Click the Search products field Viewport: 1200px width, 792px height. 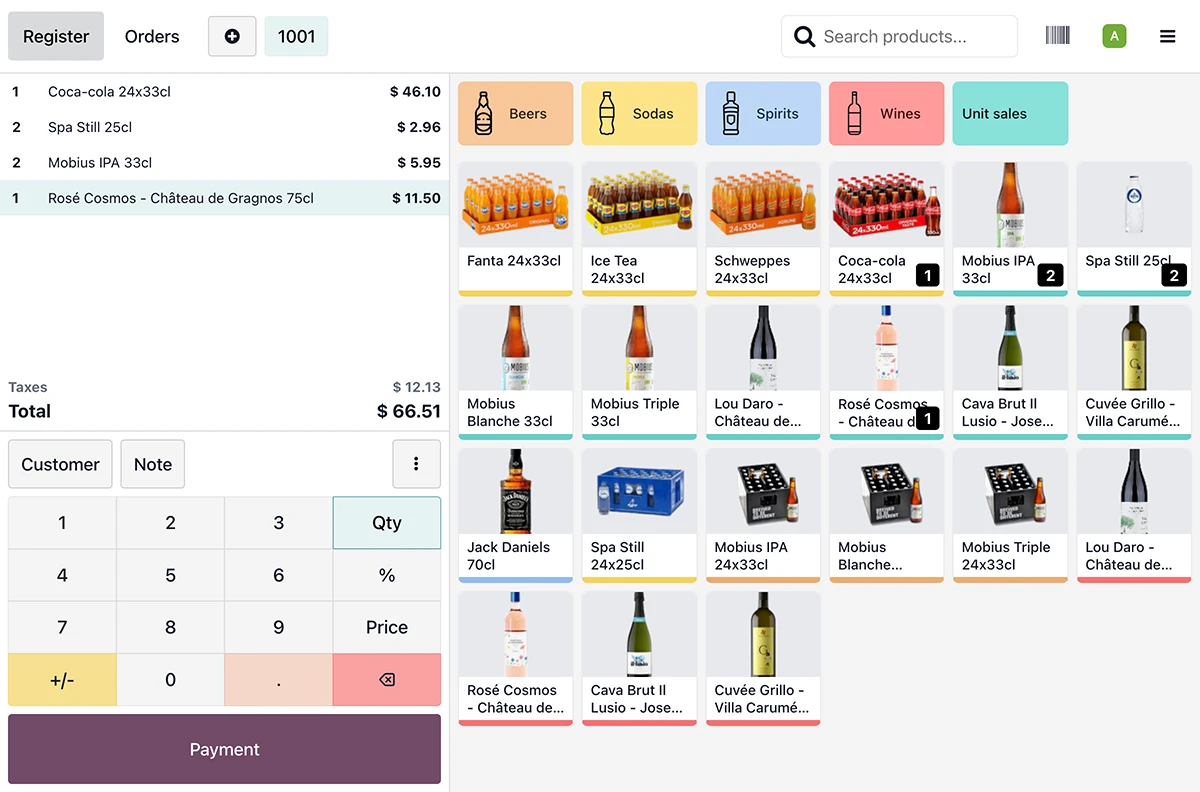pos(898,37)
